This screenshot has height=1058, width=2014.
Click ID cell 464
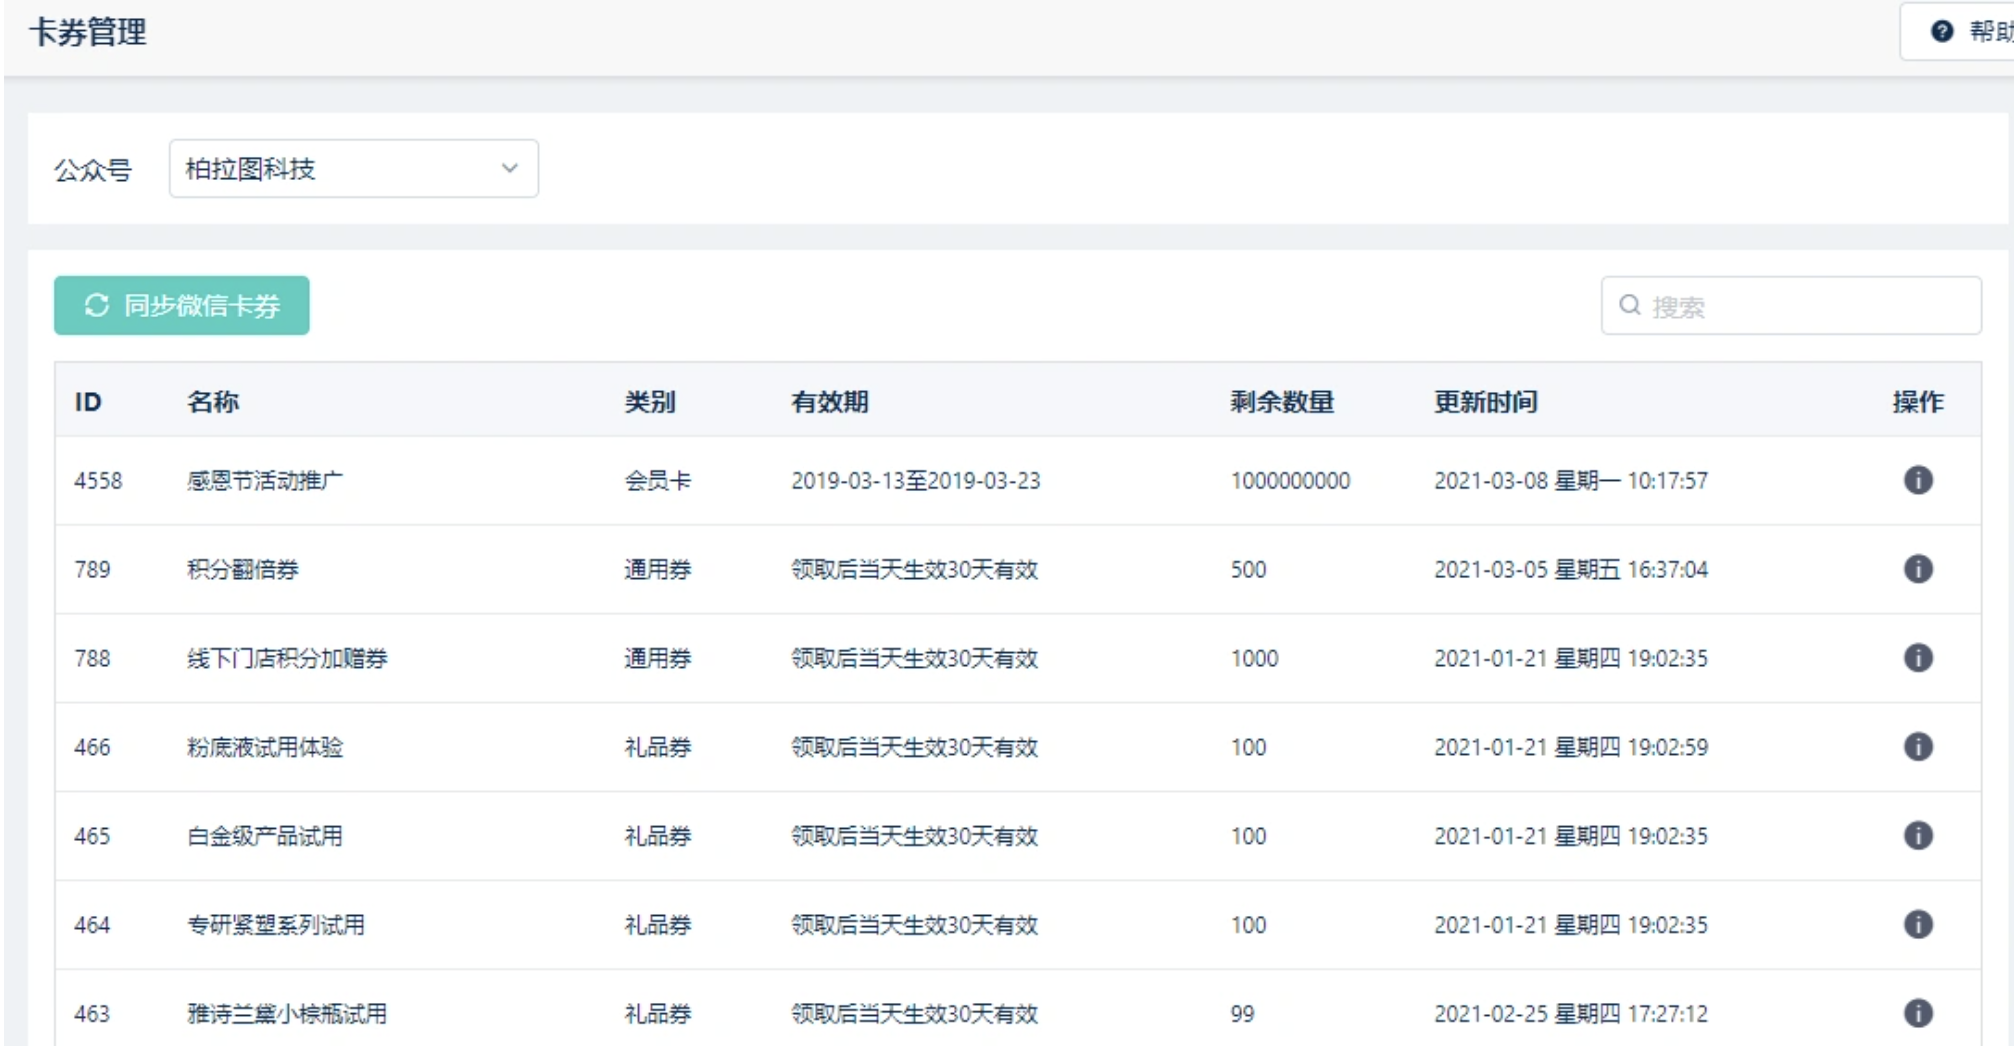click(x=92, y=925)
